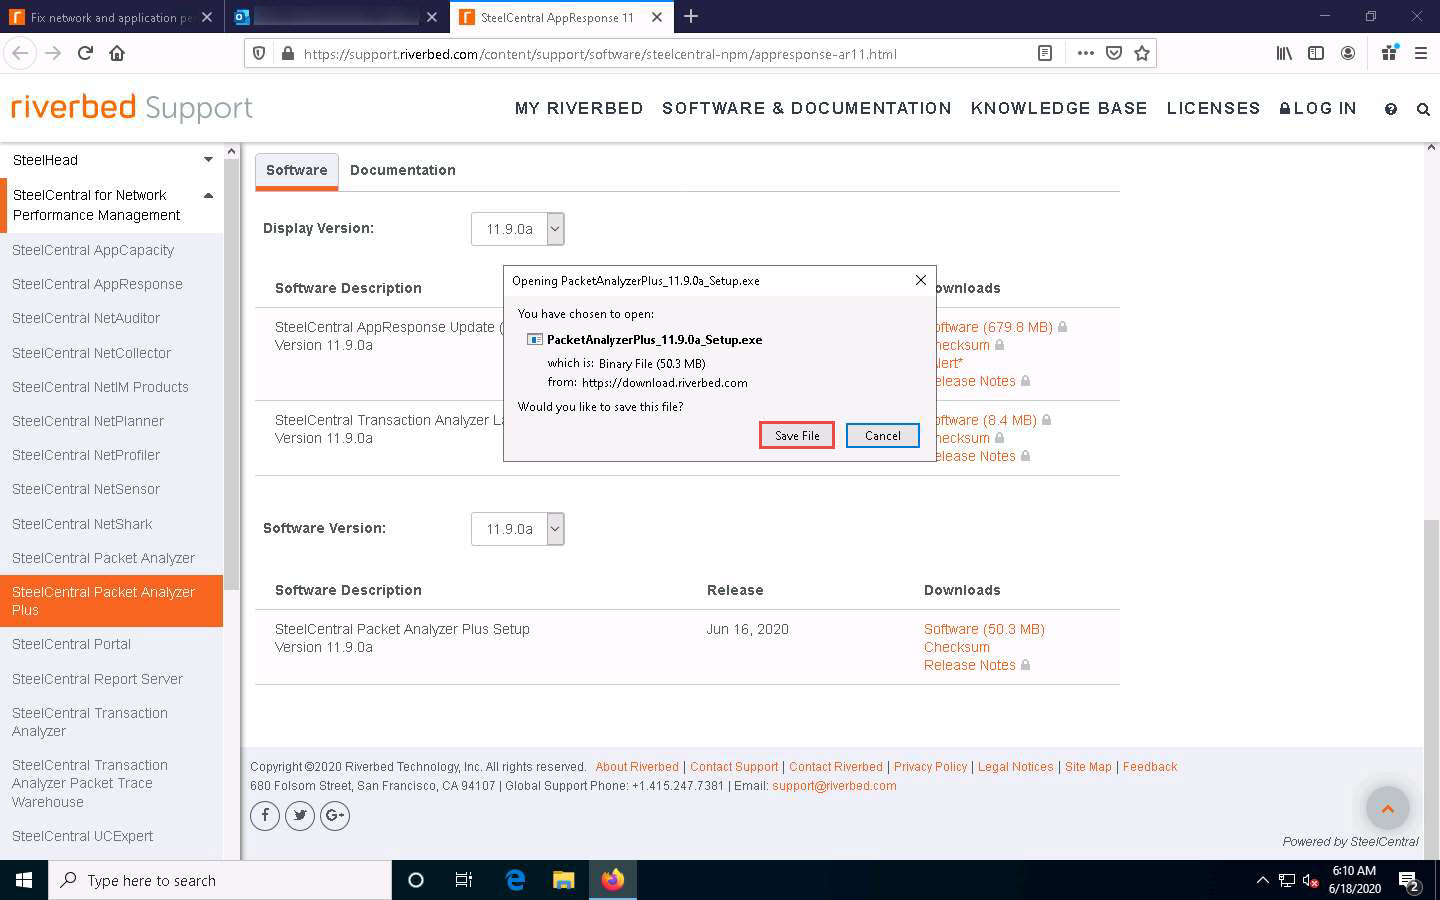Open File Explorer from the taskbar
This screenshot has height=900, width=1440.
coord(564,880)
